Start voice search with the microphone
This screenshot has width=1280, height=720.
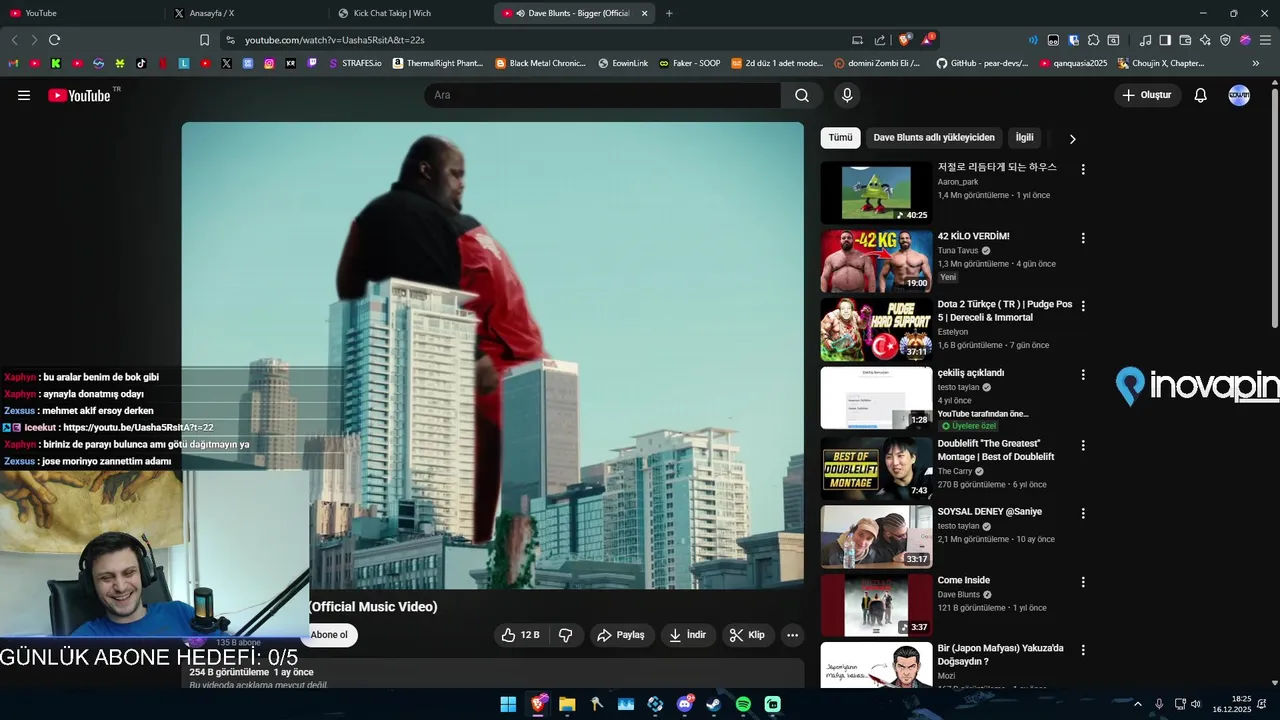coord(847,95)
